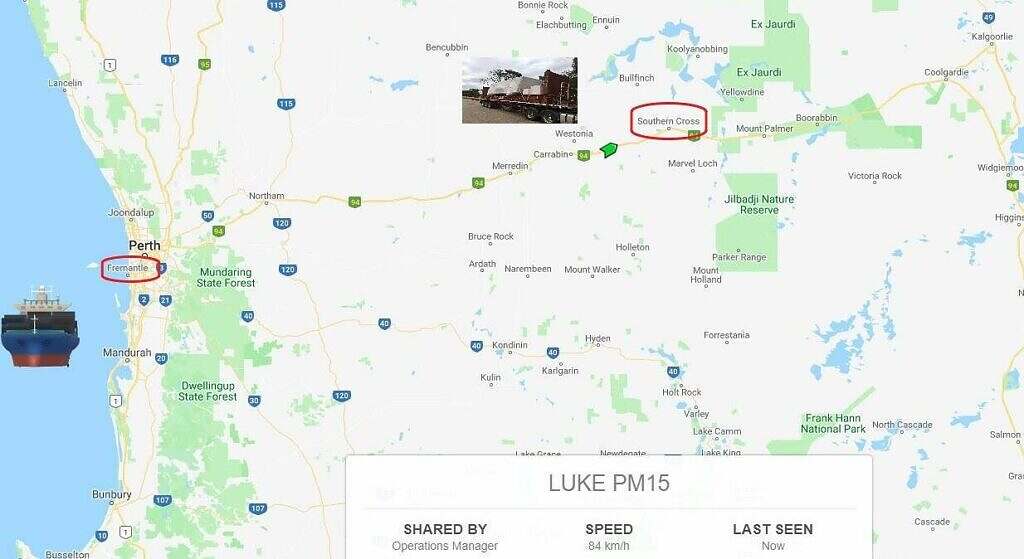Click route 107 shield near Bunbury

pyautogui.click(x=162, y=500)
